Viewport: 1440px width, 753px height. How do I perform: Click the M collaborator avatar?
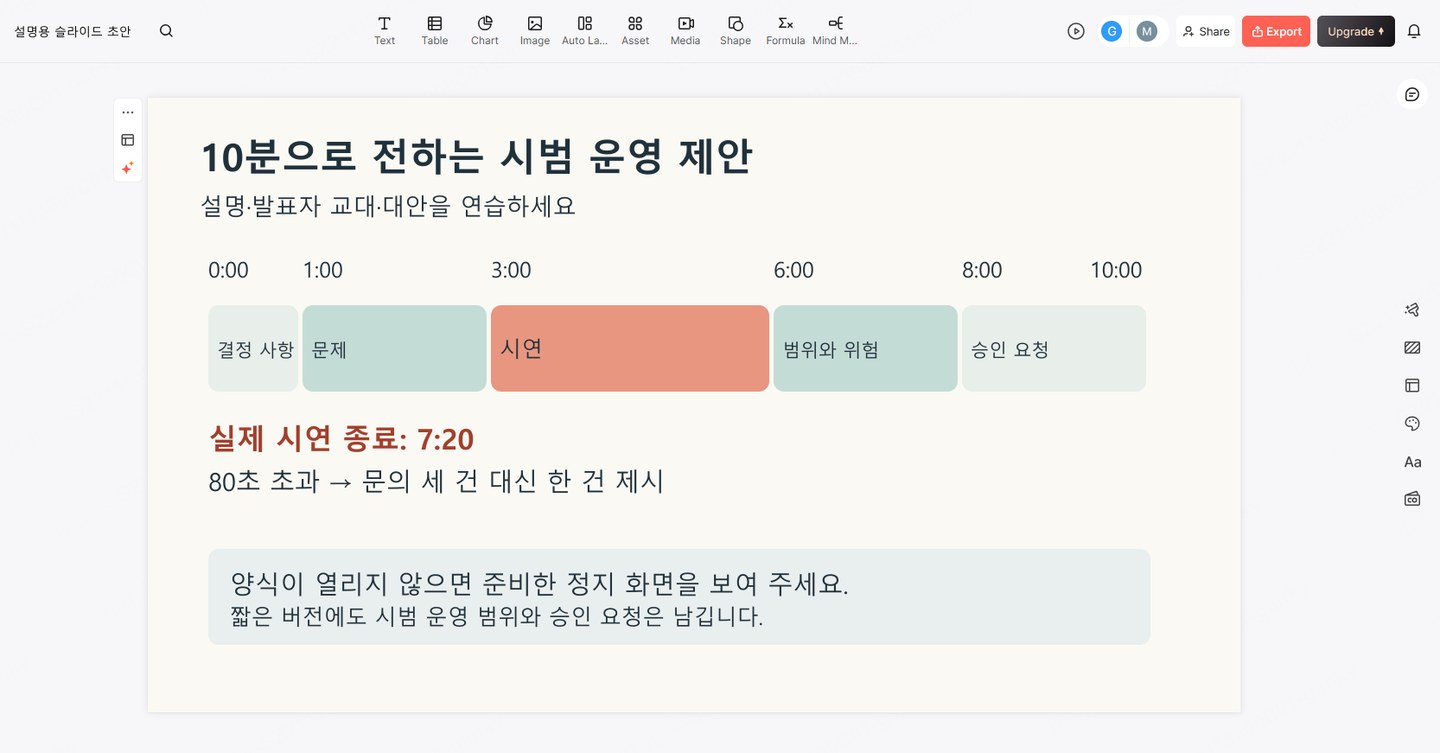click(1147, 31)
